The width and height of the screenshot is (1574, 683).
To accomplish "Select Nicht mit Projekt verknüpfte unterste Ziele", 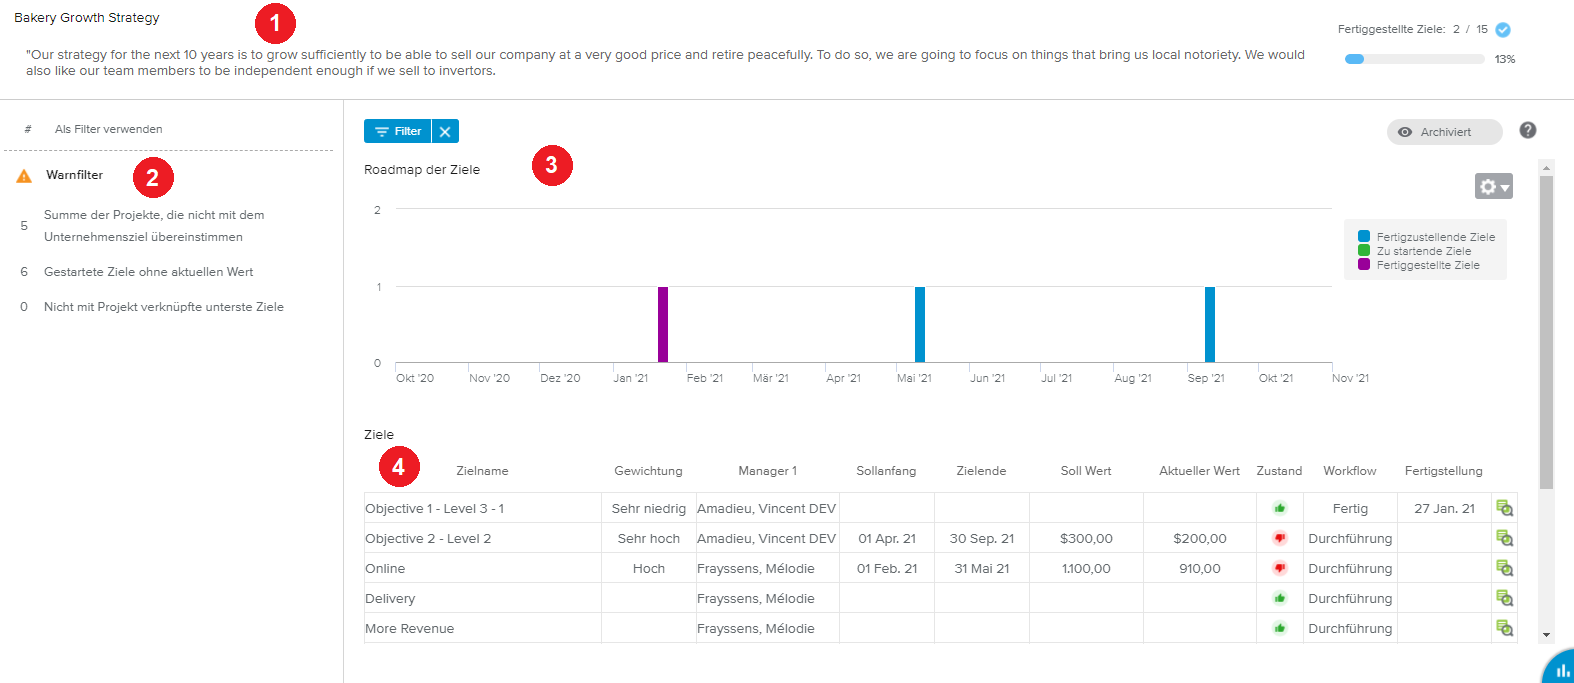I will coord(163,307).
